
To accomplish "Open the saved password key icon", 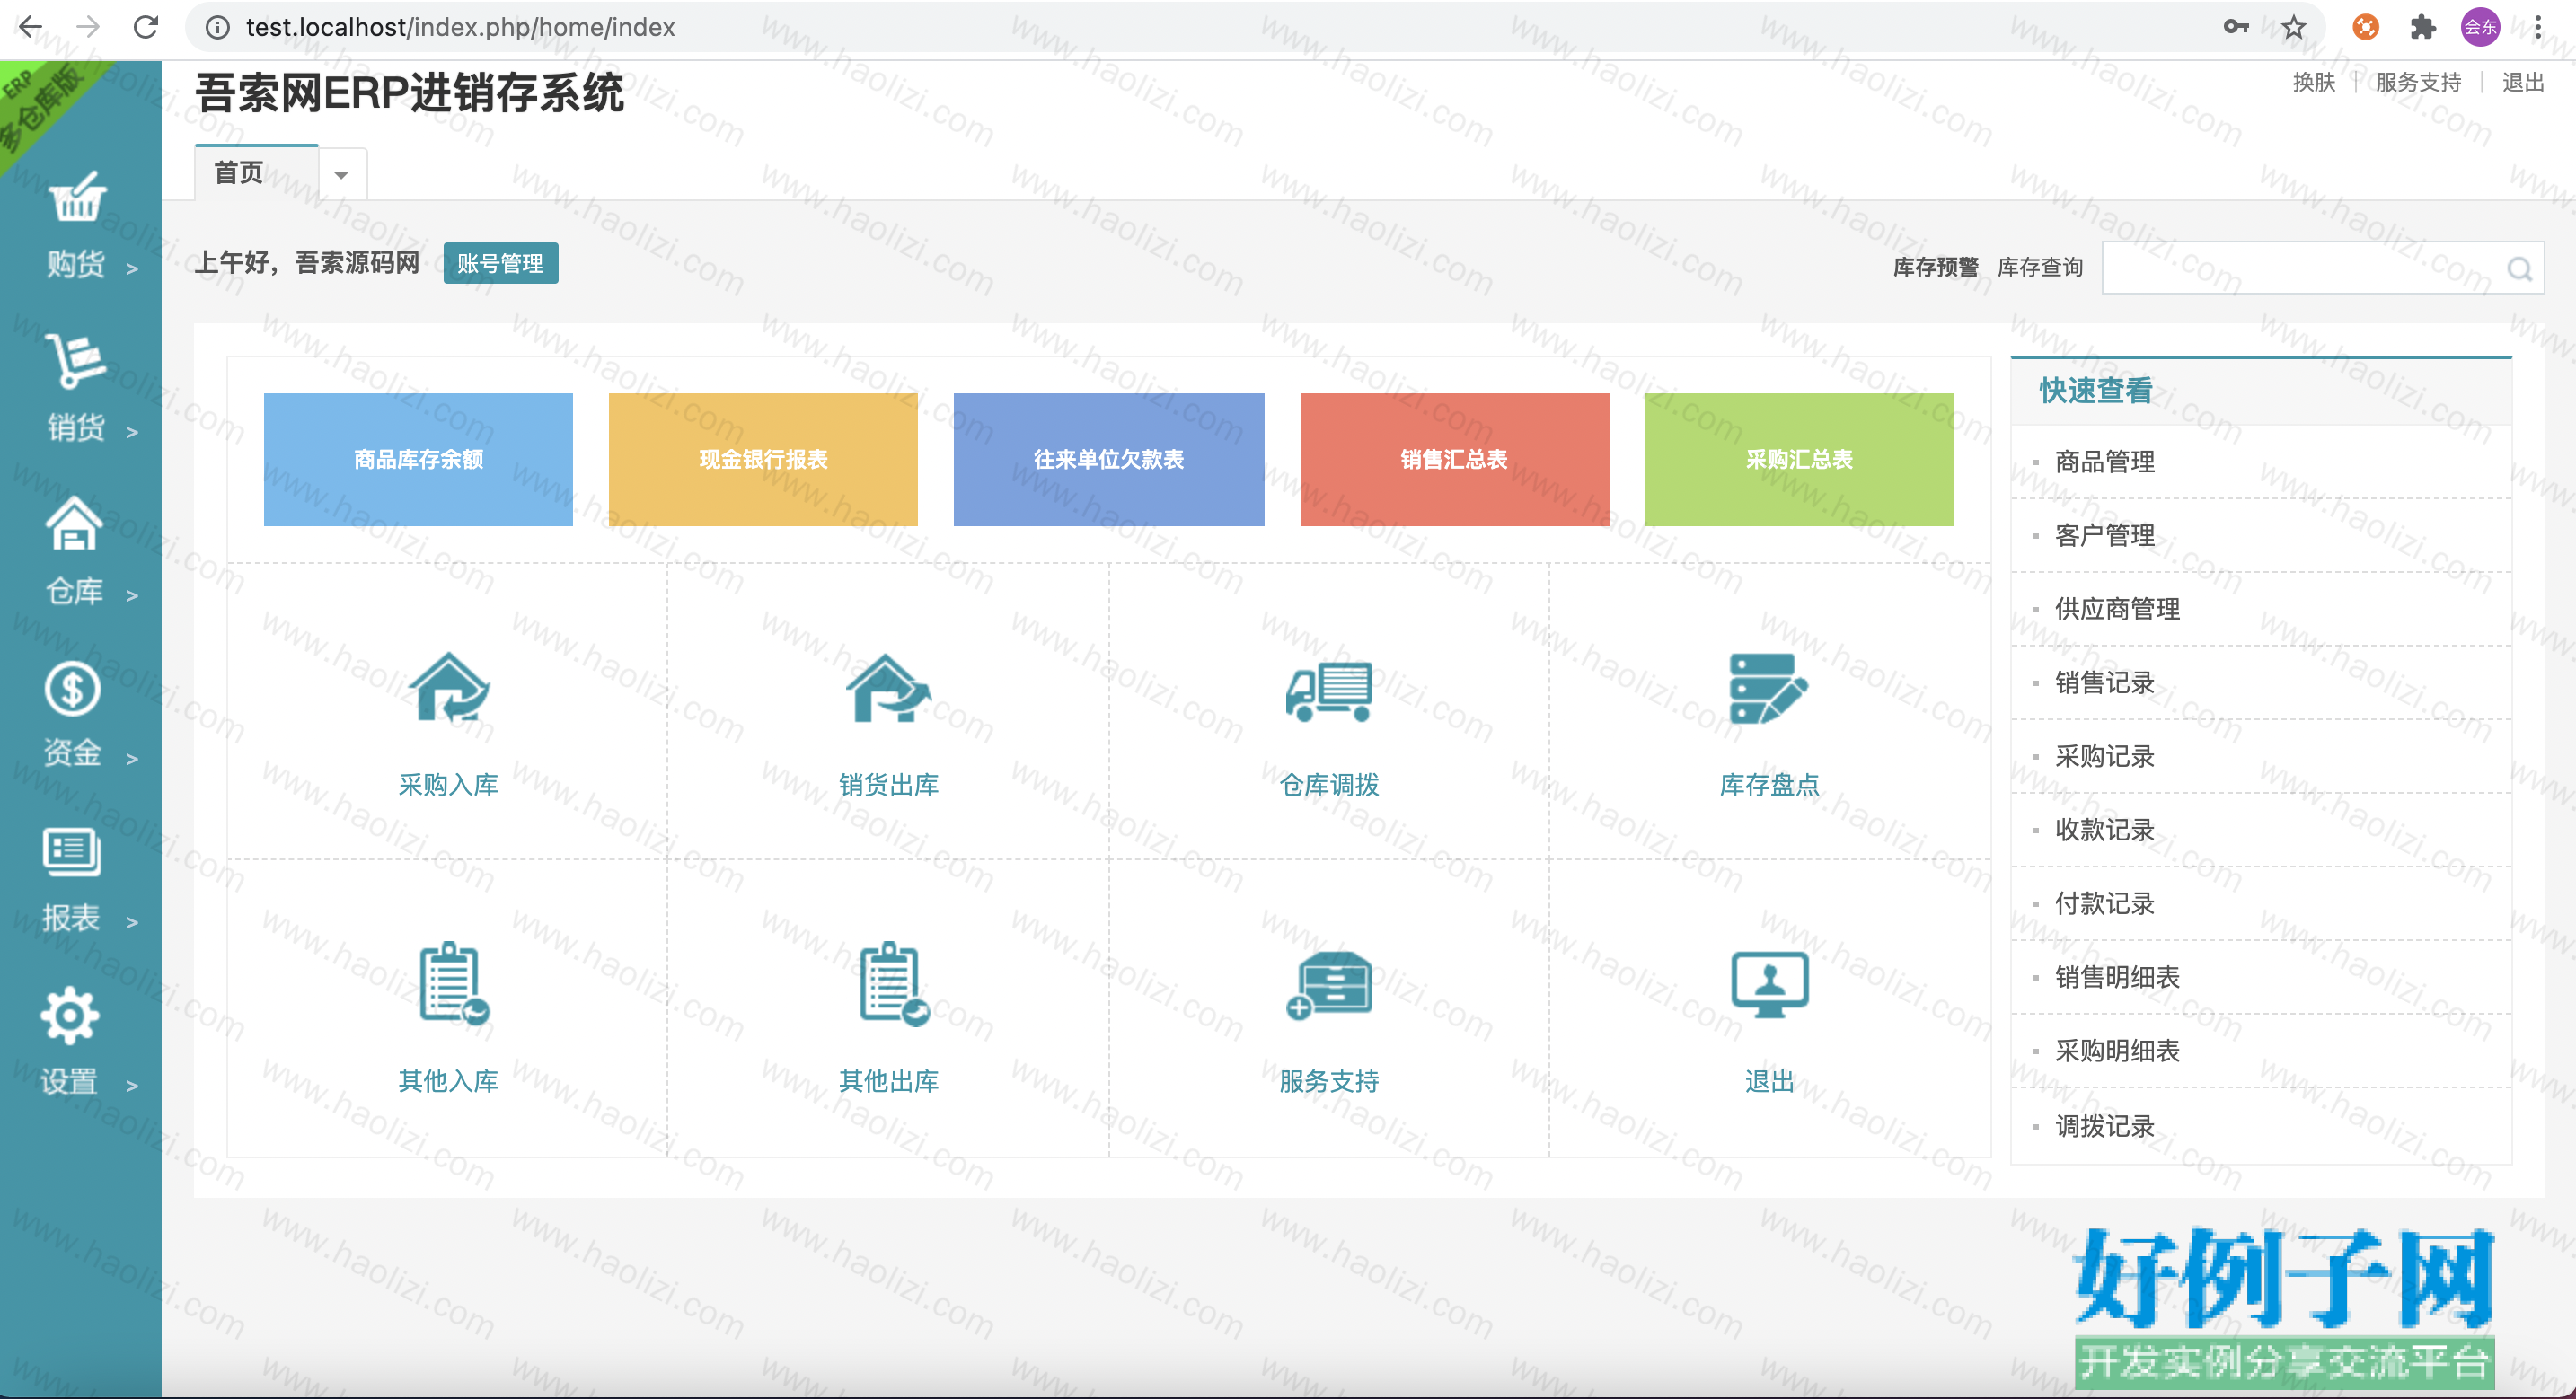I will [x=2236, y=27].
